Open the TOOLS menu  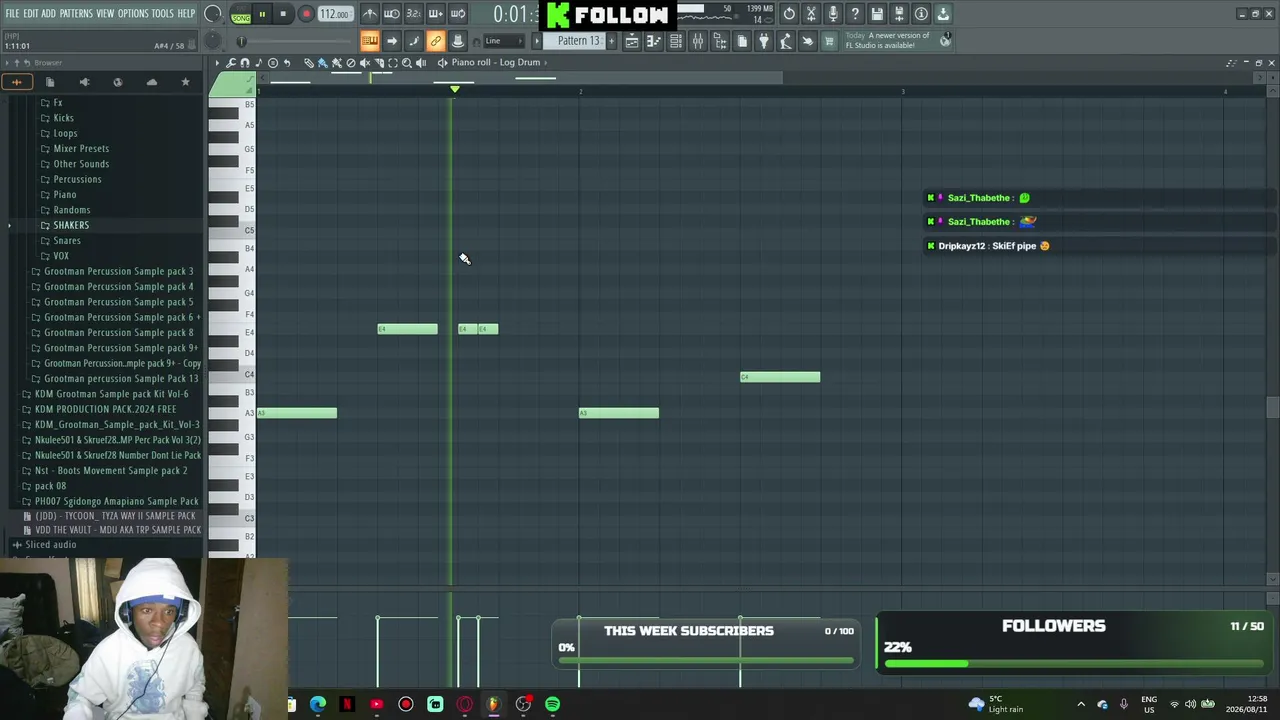(x=163, y=14)
